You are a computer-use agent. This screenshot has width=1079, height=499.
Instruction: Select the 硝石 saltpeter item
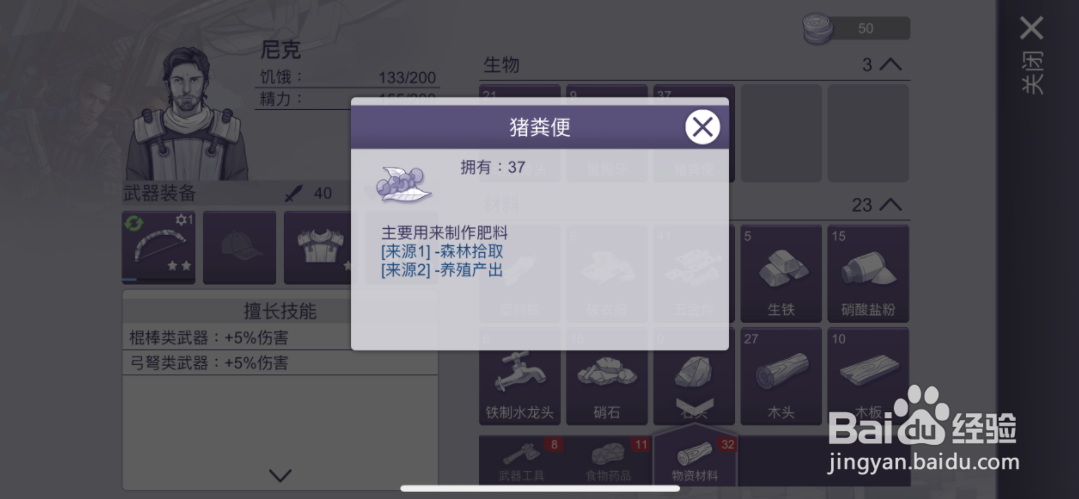(606, 376)
